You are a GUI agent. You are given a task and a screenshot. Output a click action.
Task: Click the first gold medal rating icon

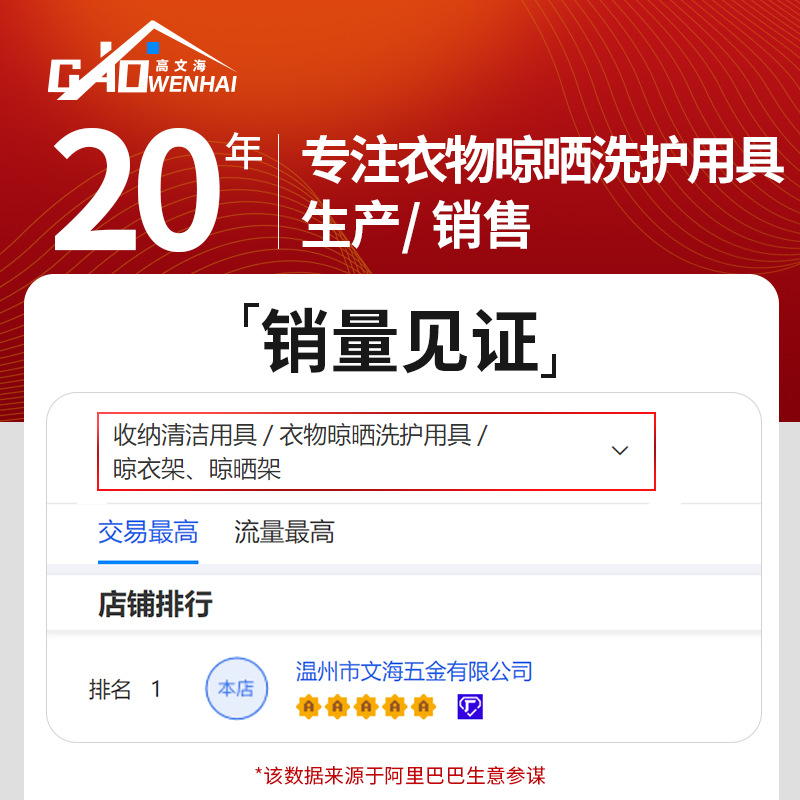308,707
